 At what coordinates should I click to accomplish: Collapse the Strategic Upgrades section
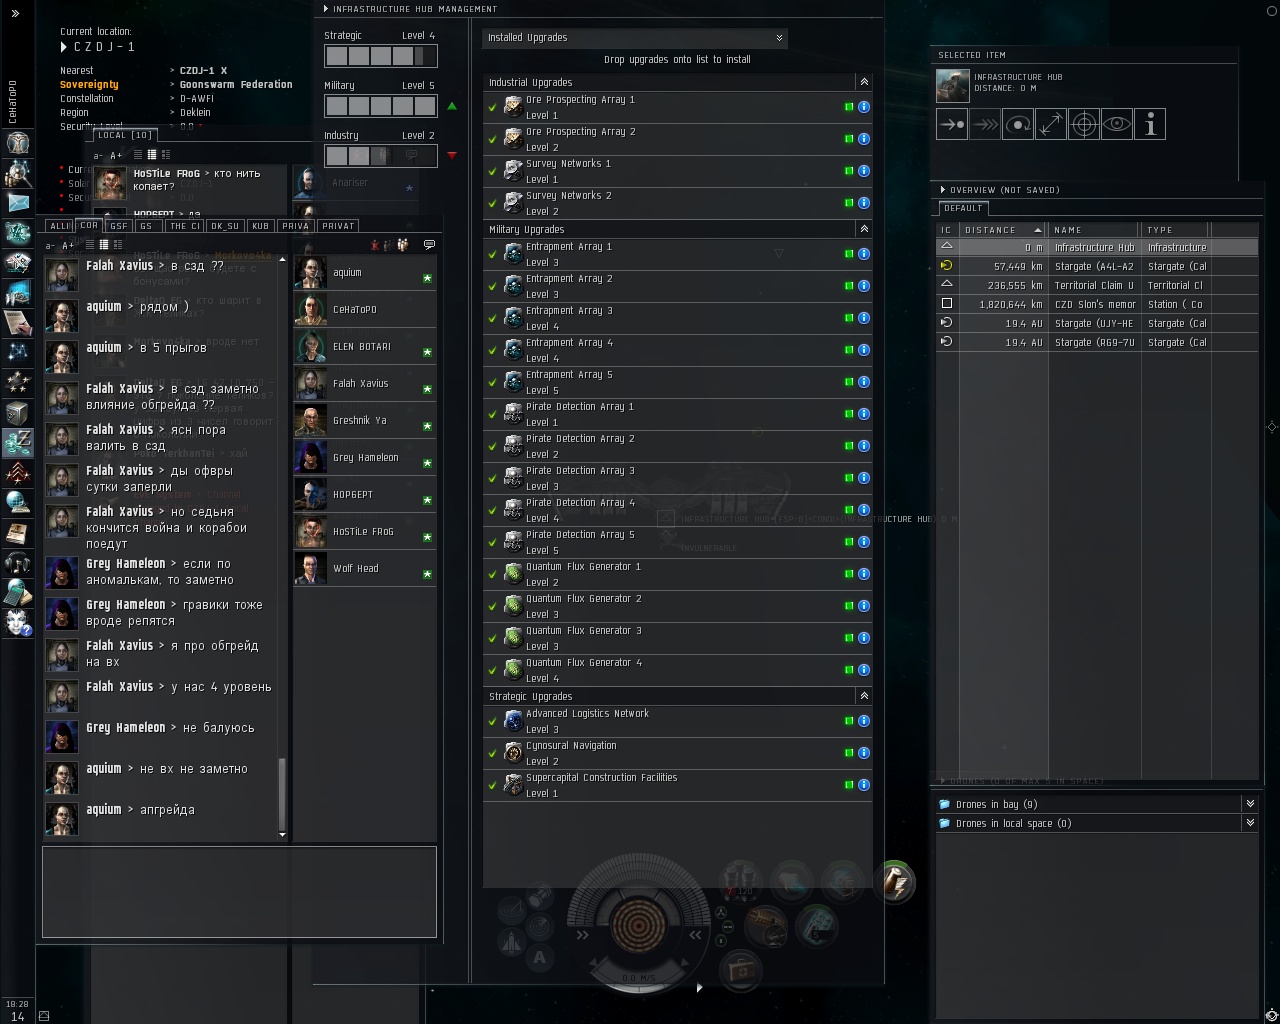pos(864,696)
